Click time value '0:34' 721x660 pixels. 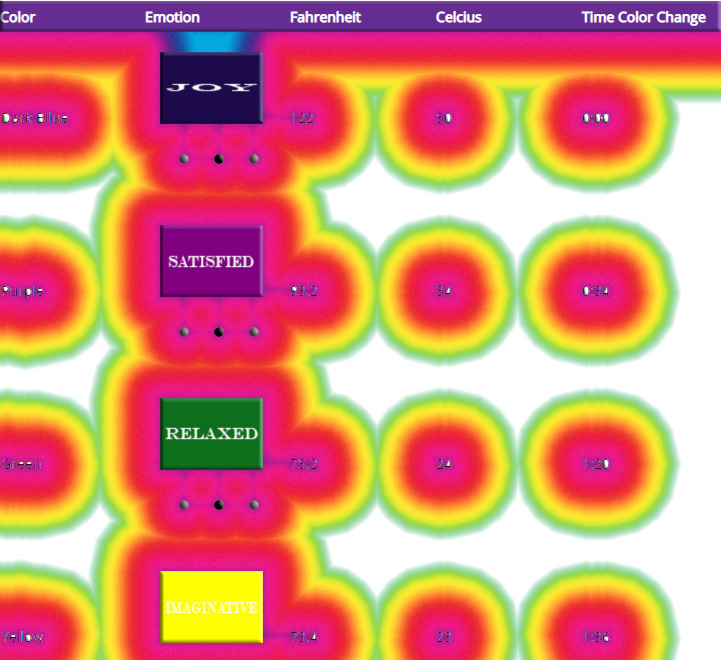(x=596, y=291)
